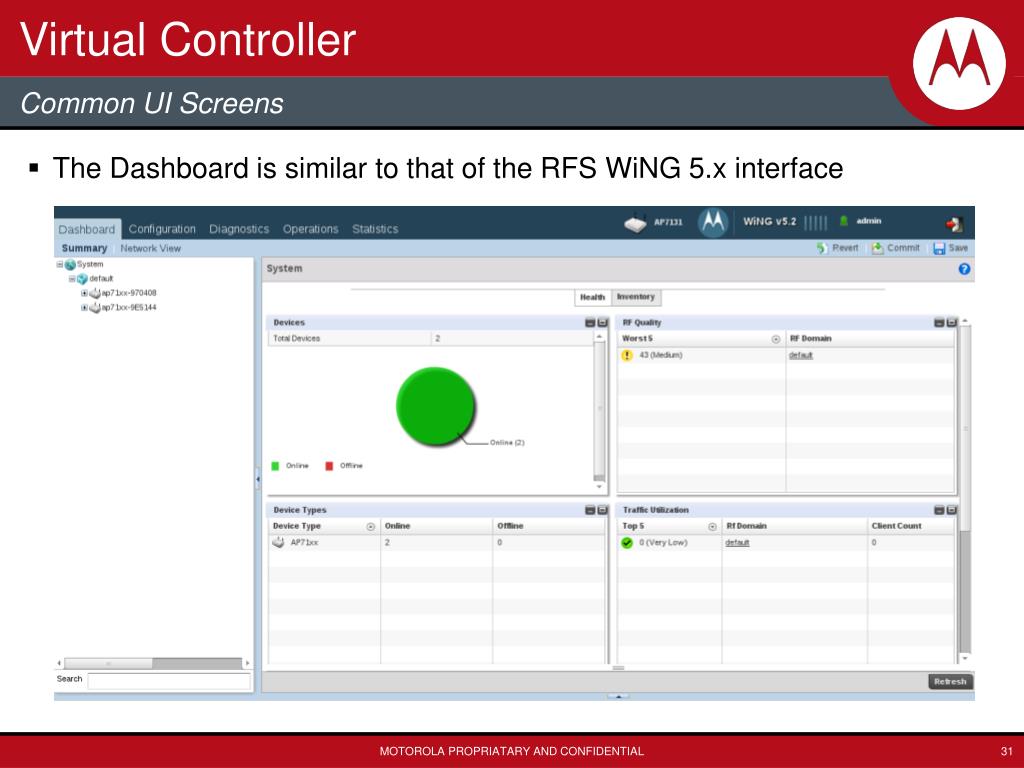Open the Device Type column sort dropdown
This screenshot has height=768, width=1024.
(x=370, y=526)
